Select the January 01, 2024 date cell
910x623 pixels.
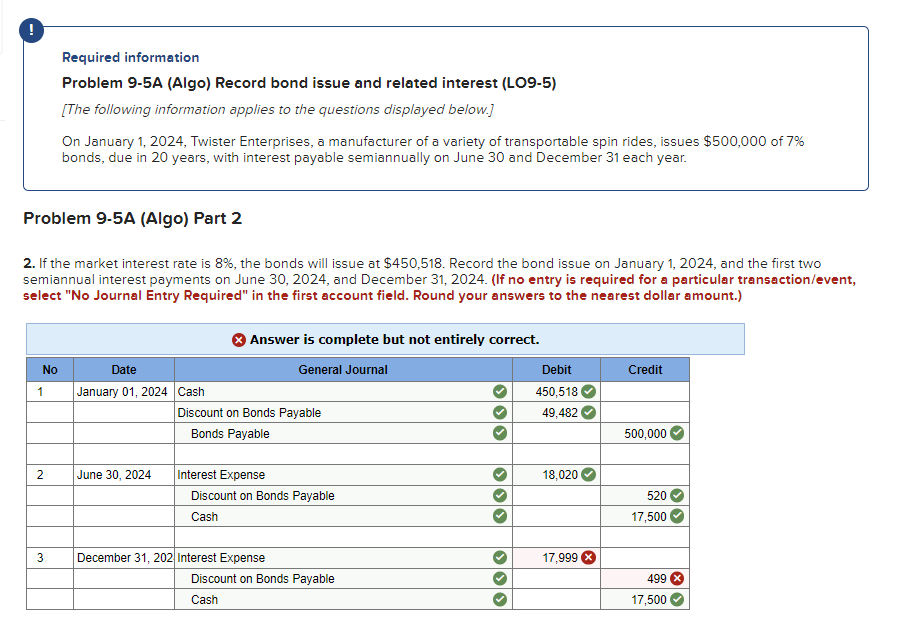pos(123,391)
